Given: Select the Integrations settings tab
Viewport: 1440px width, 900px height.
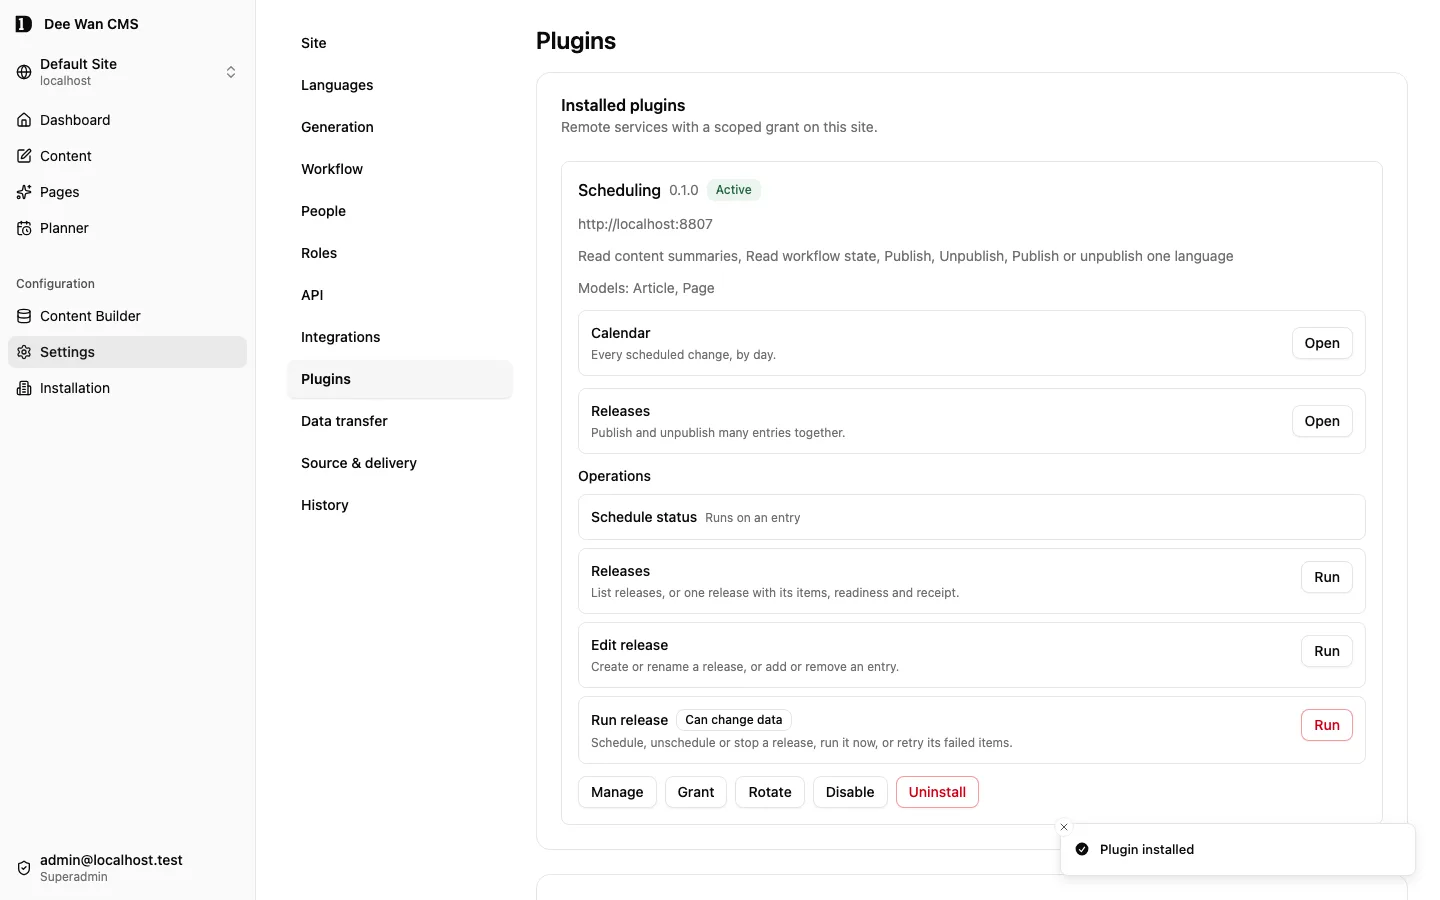Looking at the screenshot, I should [400, 337].
